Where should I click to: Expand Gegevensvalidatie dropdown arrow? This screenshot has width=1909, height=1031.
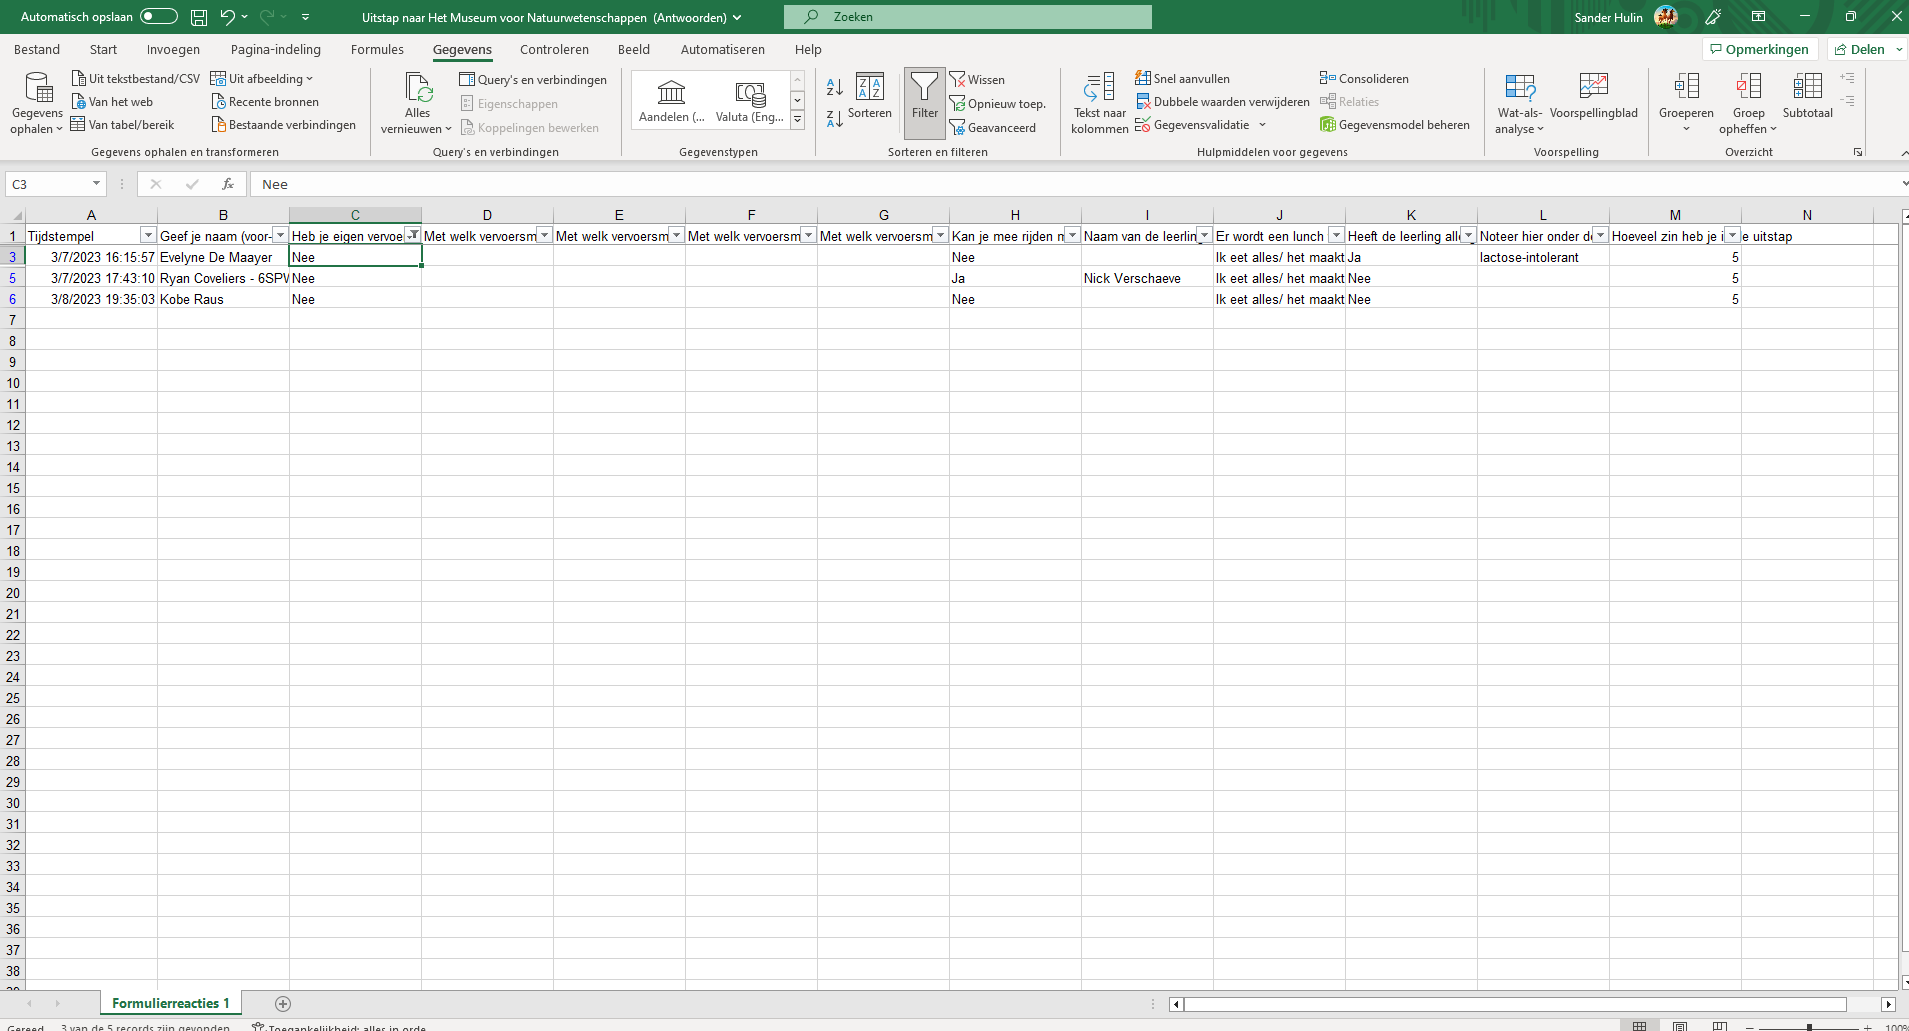tap(1262, 125)
